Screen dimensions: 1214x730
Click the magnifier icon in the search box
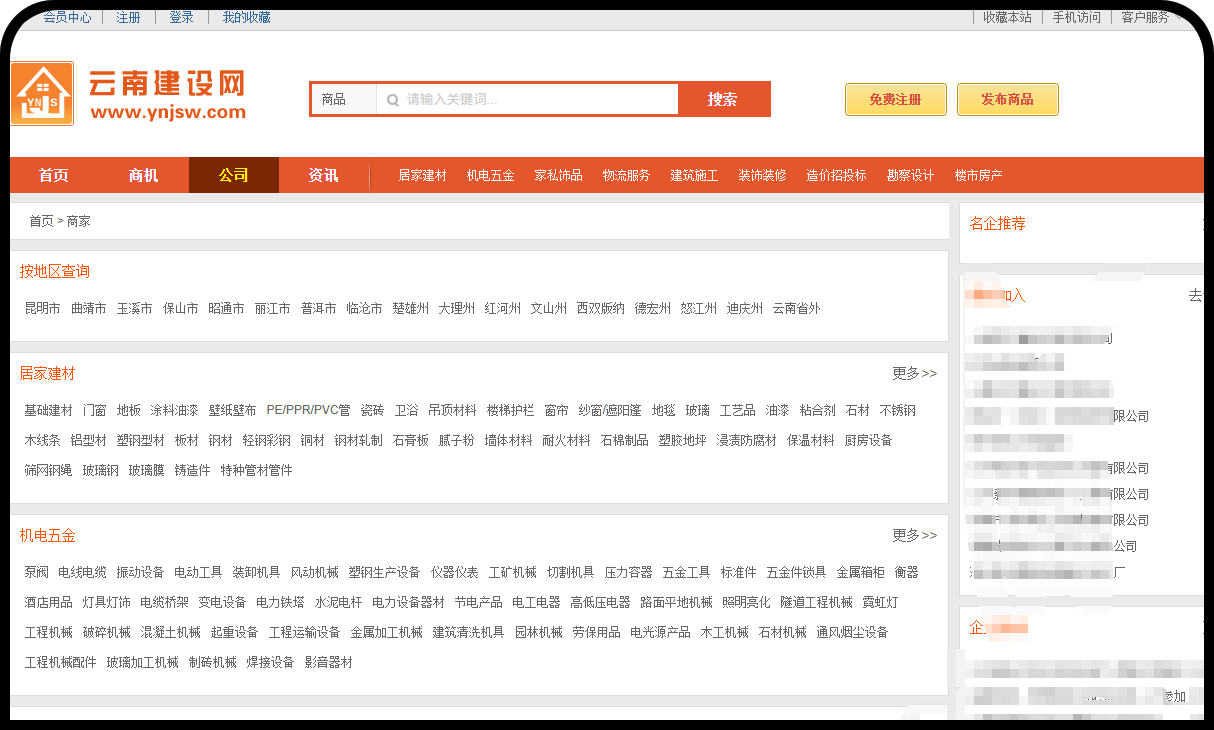coord(393,100)
